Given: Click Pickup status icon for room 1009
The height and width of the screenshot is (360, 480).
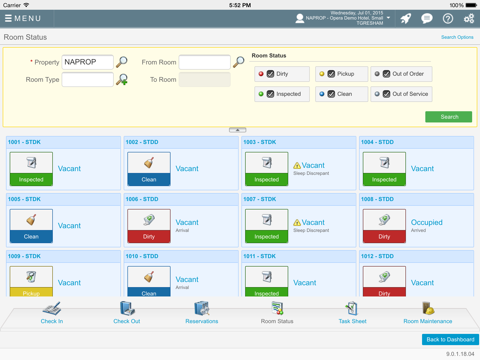Looking at the screenshot, I should coord(31,281).
